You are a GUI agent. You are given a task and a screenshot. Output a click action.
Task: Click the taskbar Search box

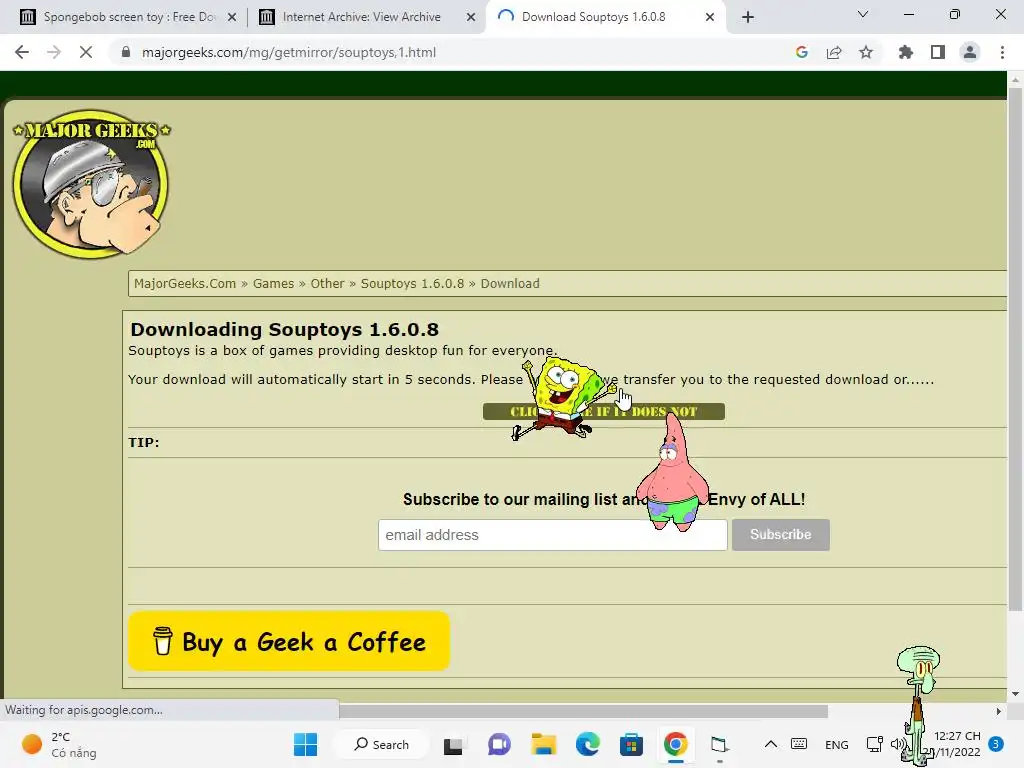[x=381, y=744]
